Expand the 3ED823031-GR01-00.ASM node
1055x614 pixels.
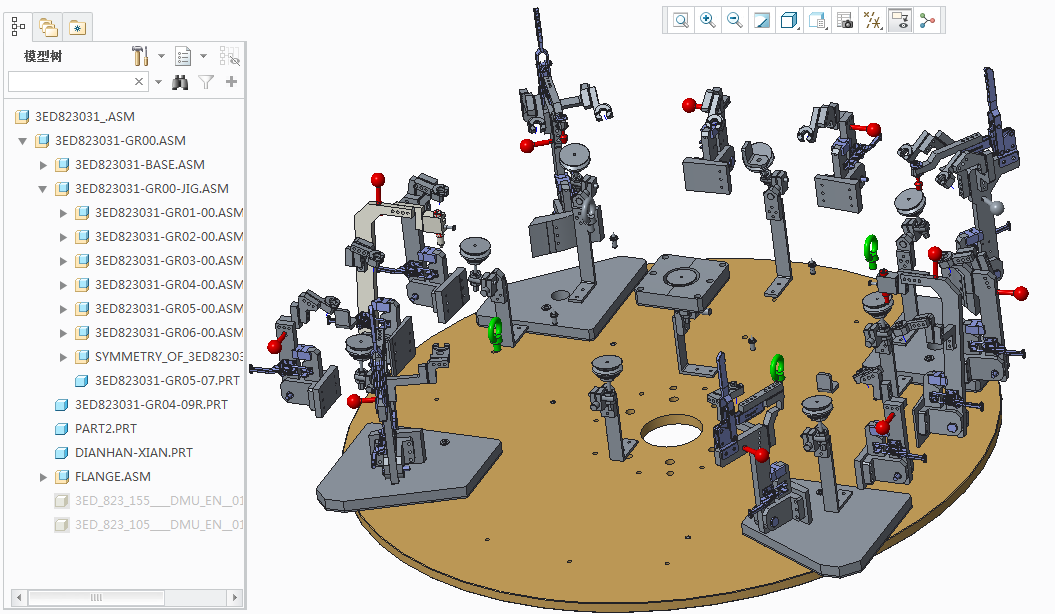pyautogui.click(x=63, y=213)
